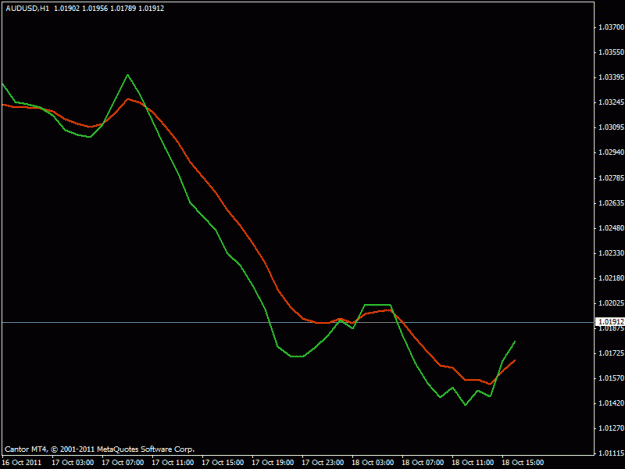
Task: Click the 1.02940 price scale label
Action: (x=611, y=153)
